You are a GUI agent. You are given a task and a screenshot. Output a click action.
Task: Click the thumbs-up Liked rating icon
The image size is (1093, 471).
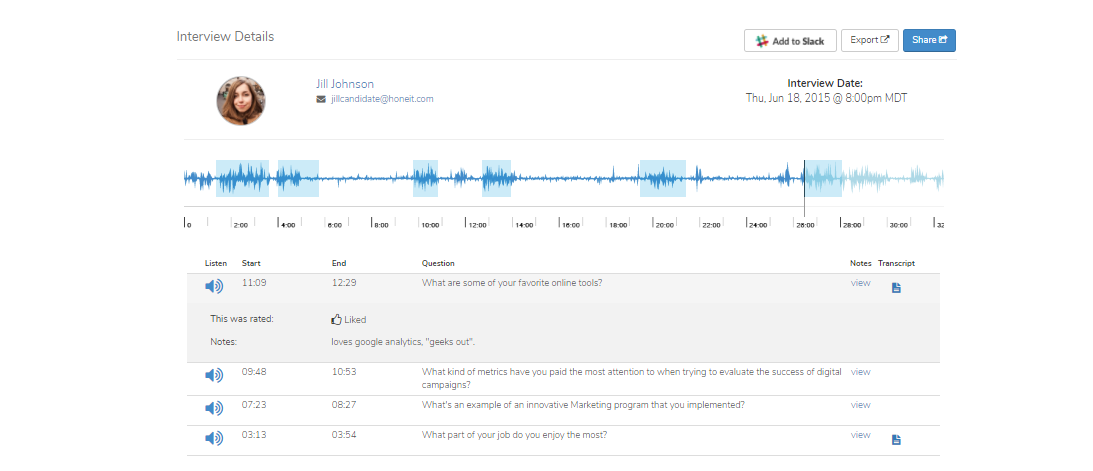click(x=337, y=320)
